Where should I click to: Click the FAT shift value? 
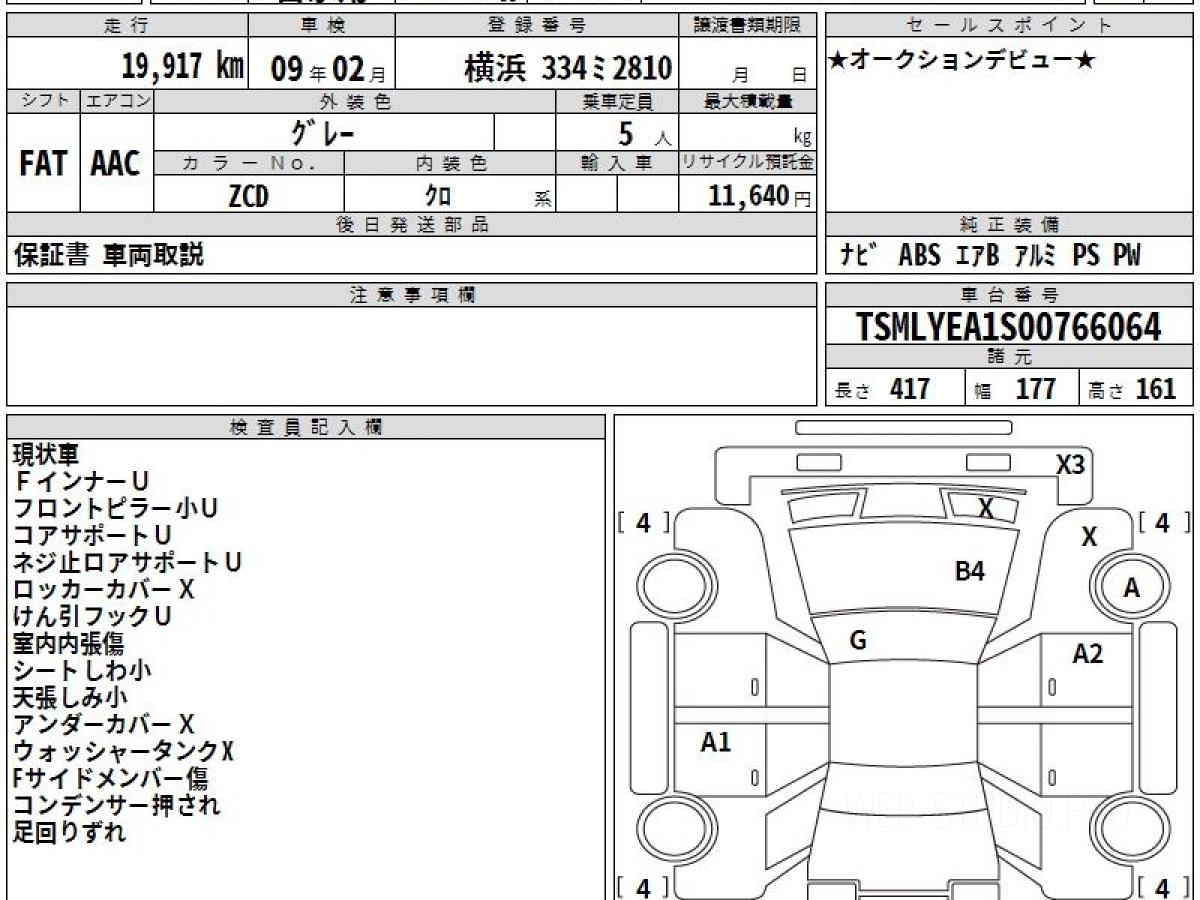(x=43, y=164)
